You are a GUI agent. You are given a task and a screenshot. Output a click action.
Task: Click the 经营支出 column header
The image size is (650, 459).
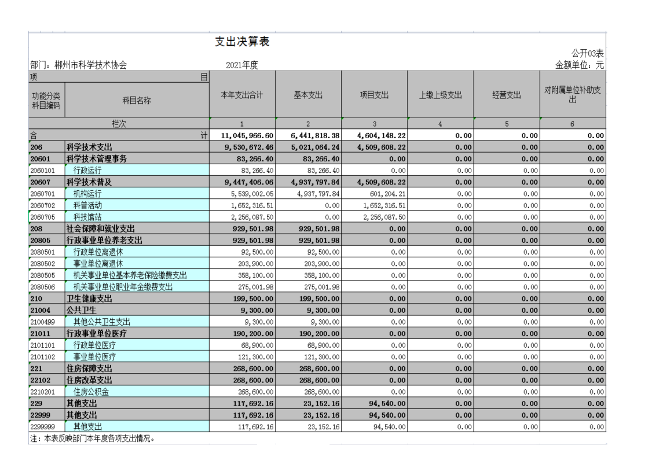[508, 95]
